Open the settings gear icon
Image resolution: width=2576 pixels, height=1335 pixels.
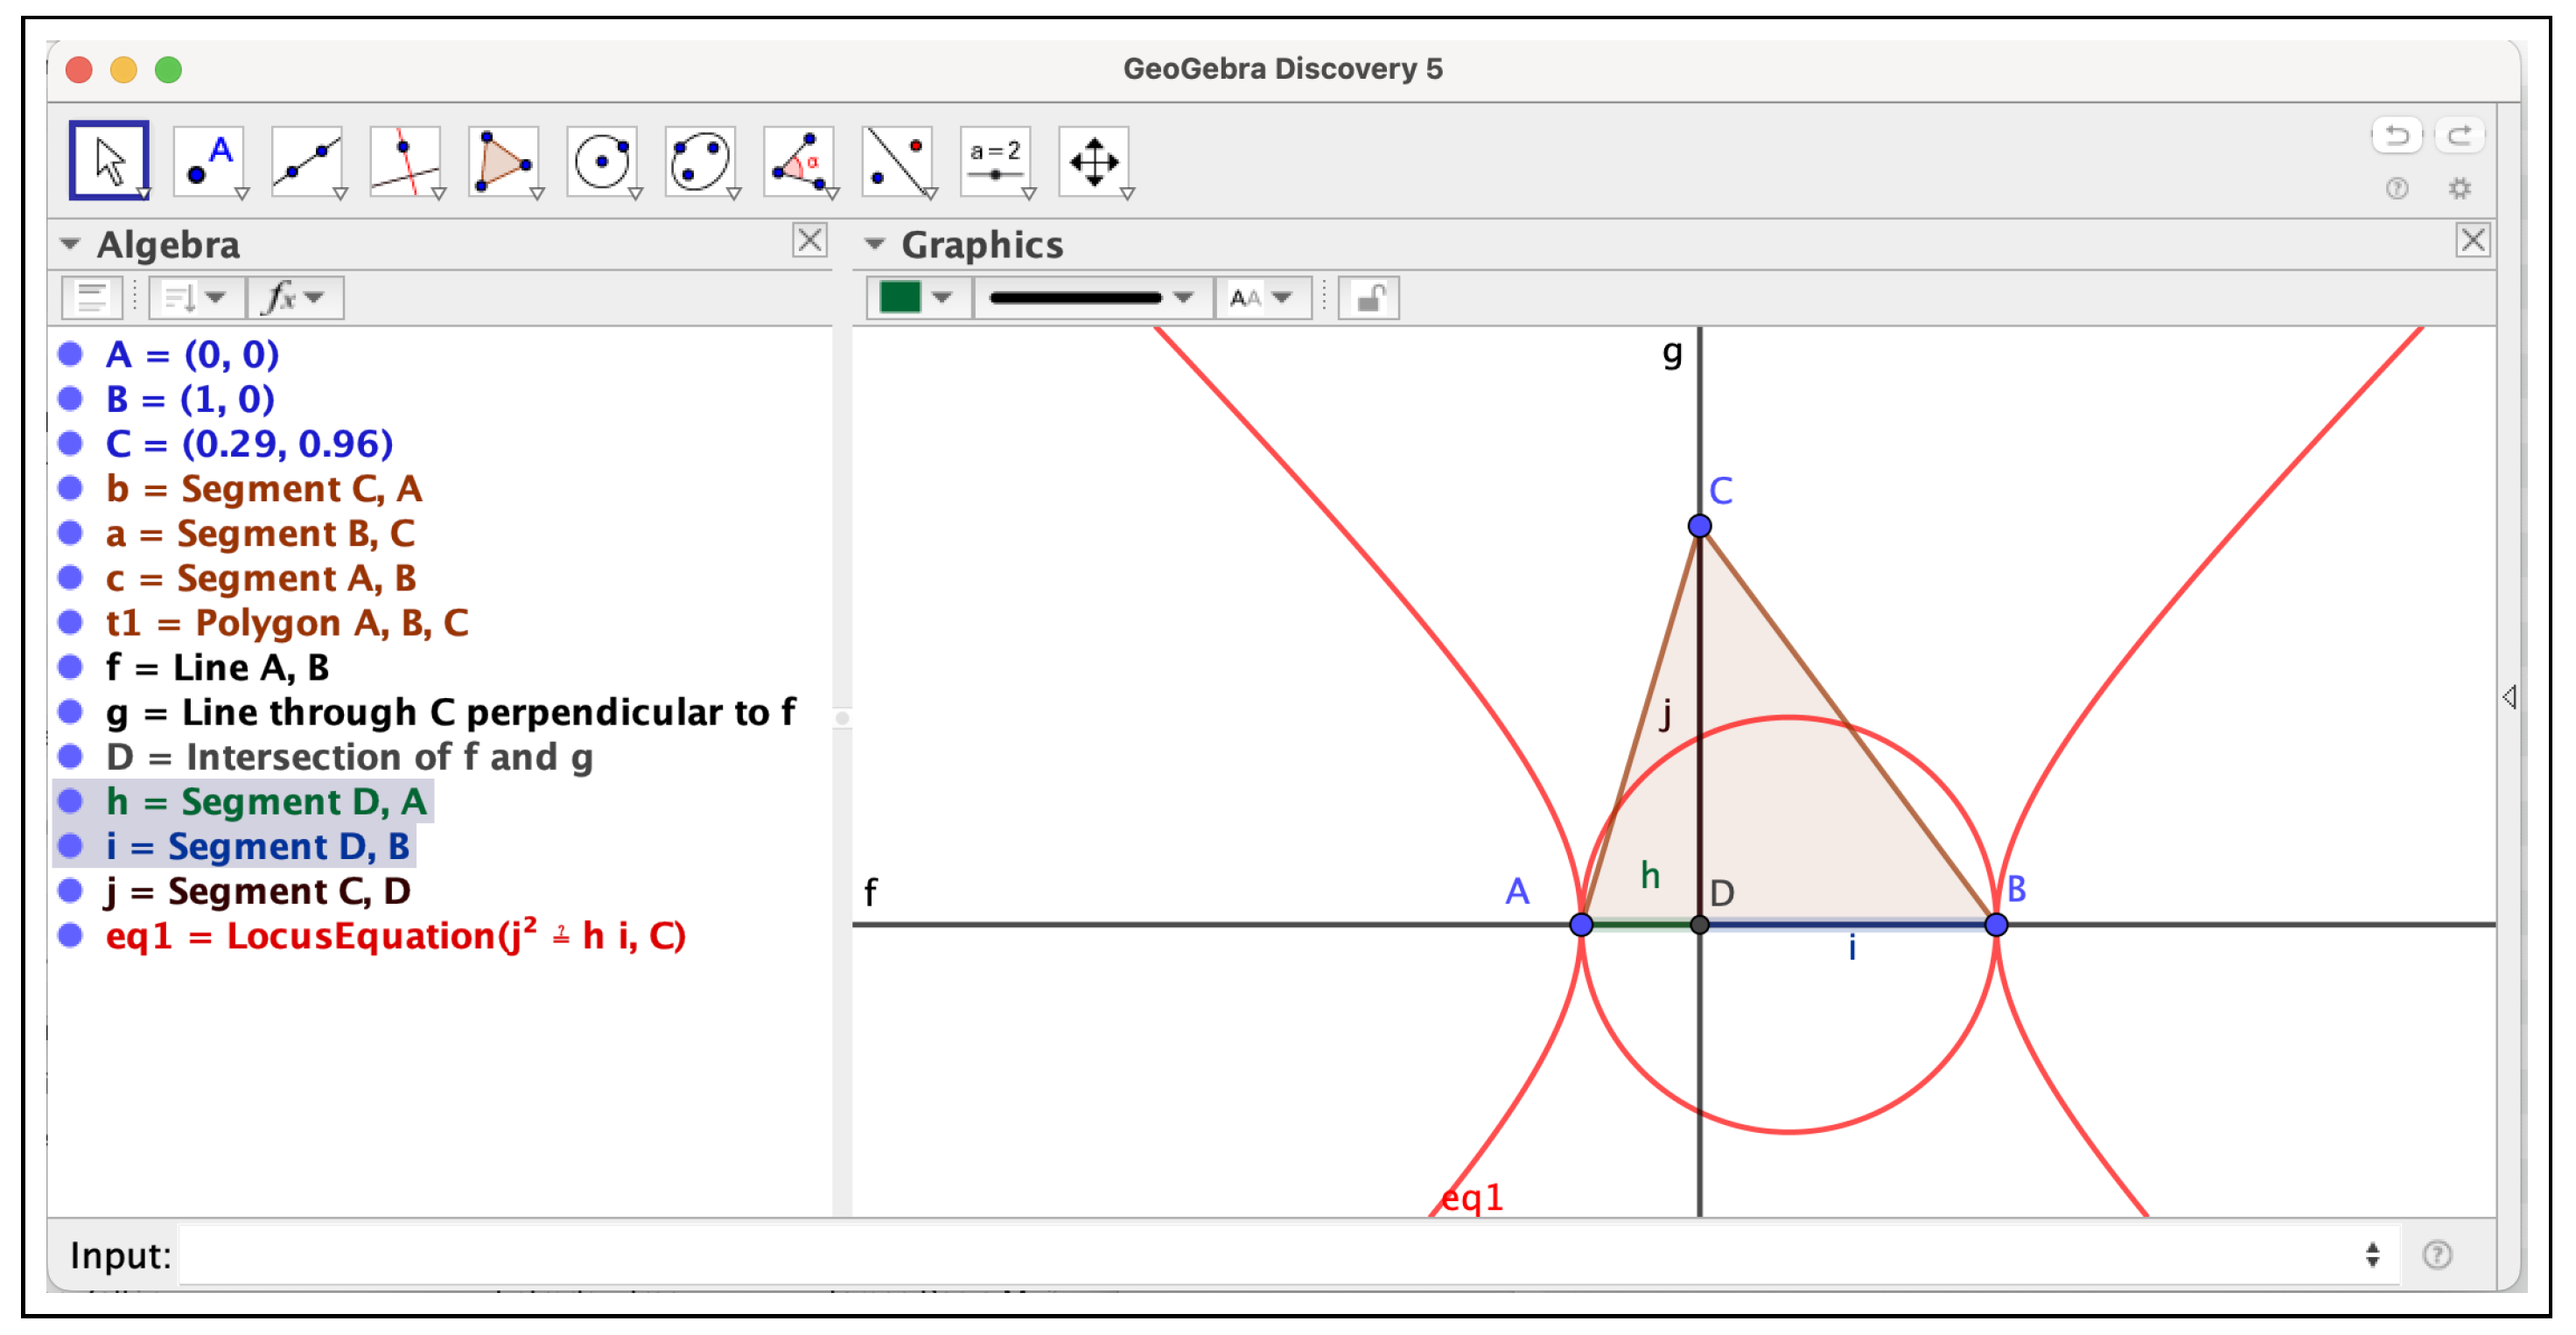[x=2459, y=189]
